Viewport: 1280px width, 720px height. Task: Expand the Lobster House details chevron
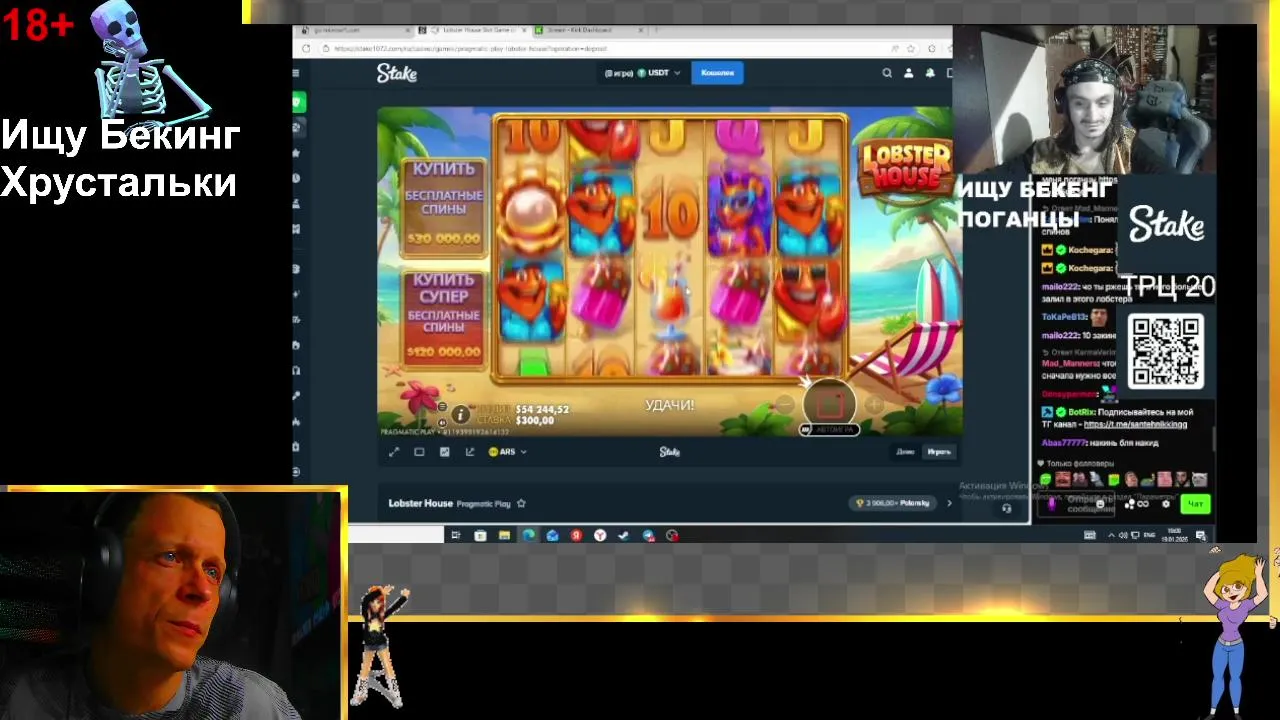click(x=949, y=503)
